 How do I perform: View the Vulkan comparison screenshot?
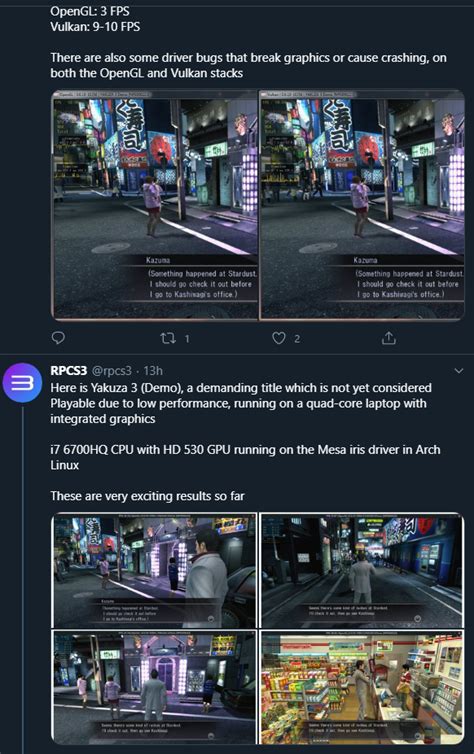[362, 205]
